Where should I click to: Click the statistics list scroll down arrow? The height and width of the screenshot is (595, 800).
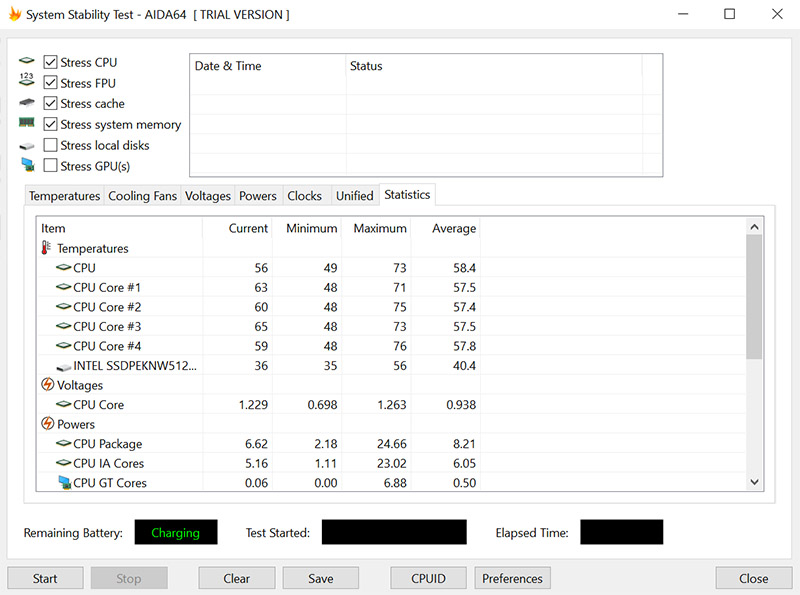(755, 482)
